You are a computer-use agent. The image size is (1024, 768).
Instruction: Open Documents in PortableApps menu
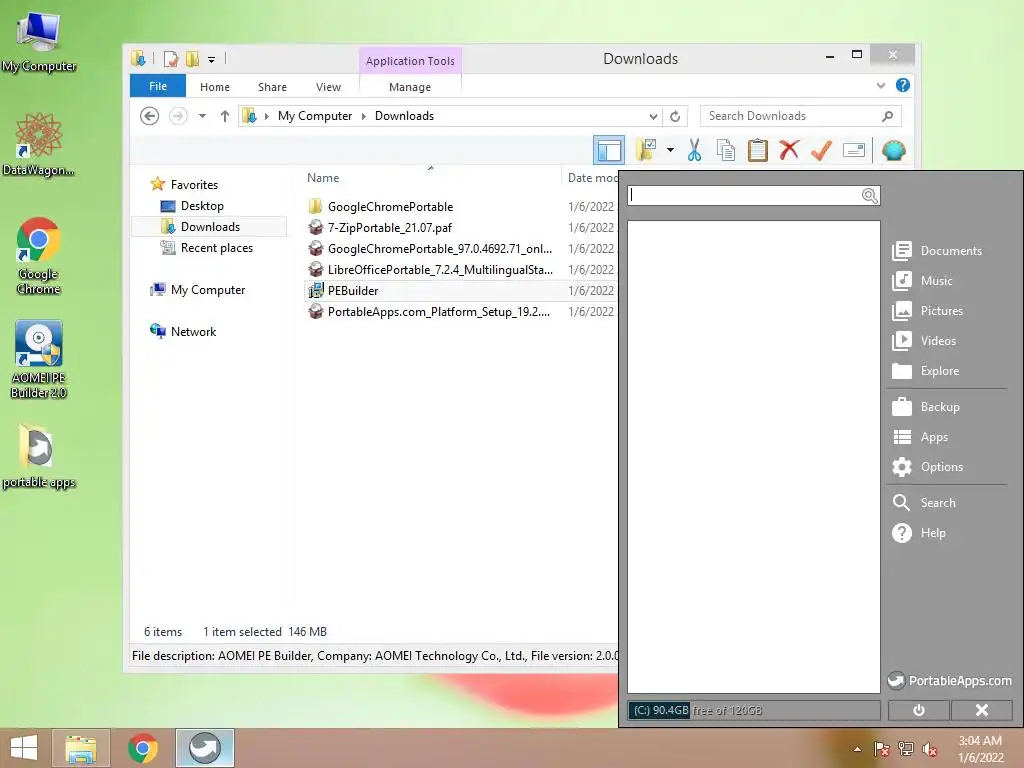937,251
